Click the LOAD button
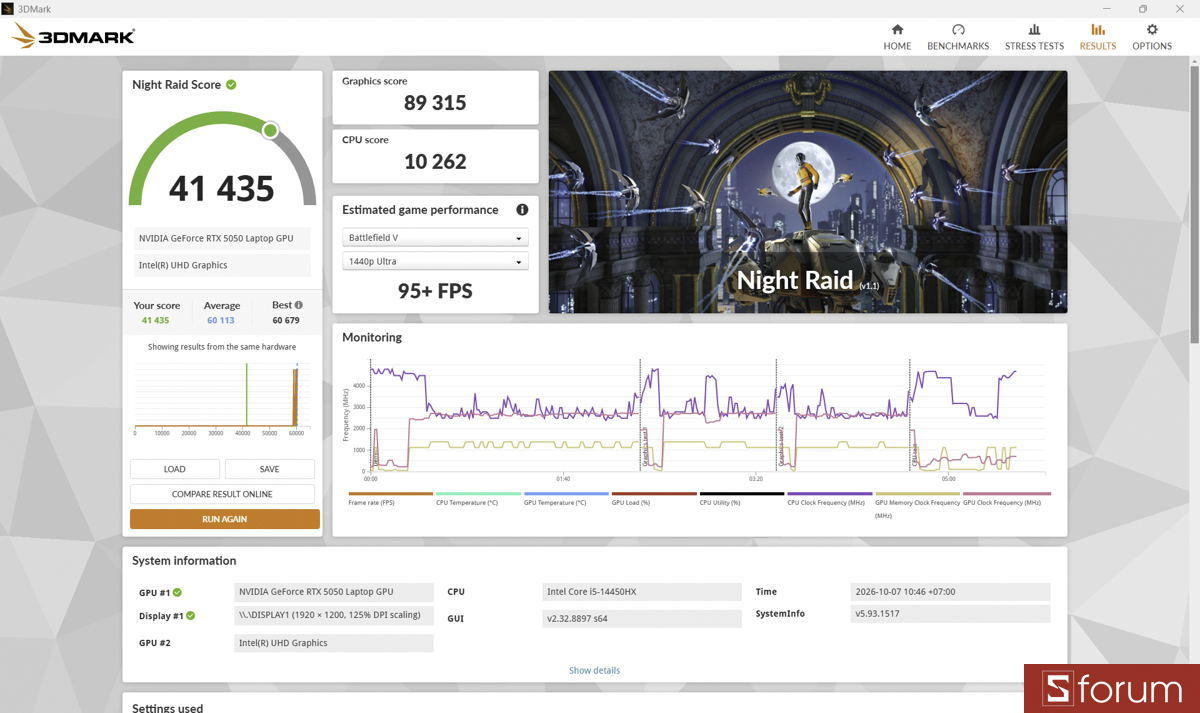Image resolution: width=1200 pixels, height=713 pixels. point(175,469)
